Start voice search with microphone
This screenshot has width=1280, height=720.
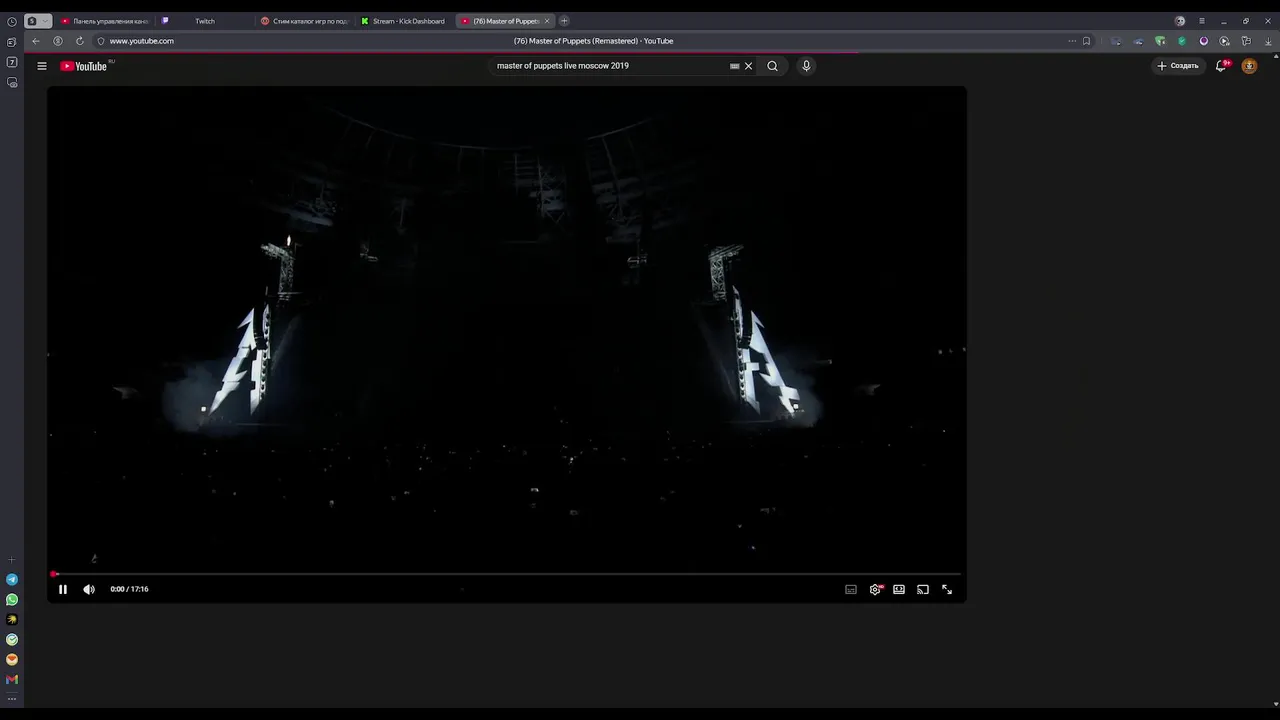[806, 66]
